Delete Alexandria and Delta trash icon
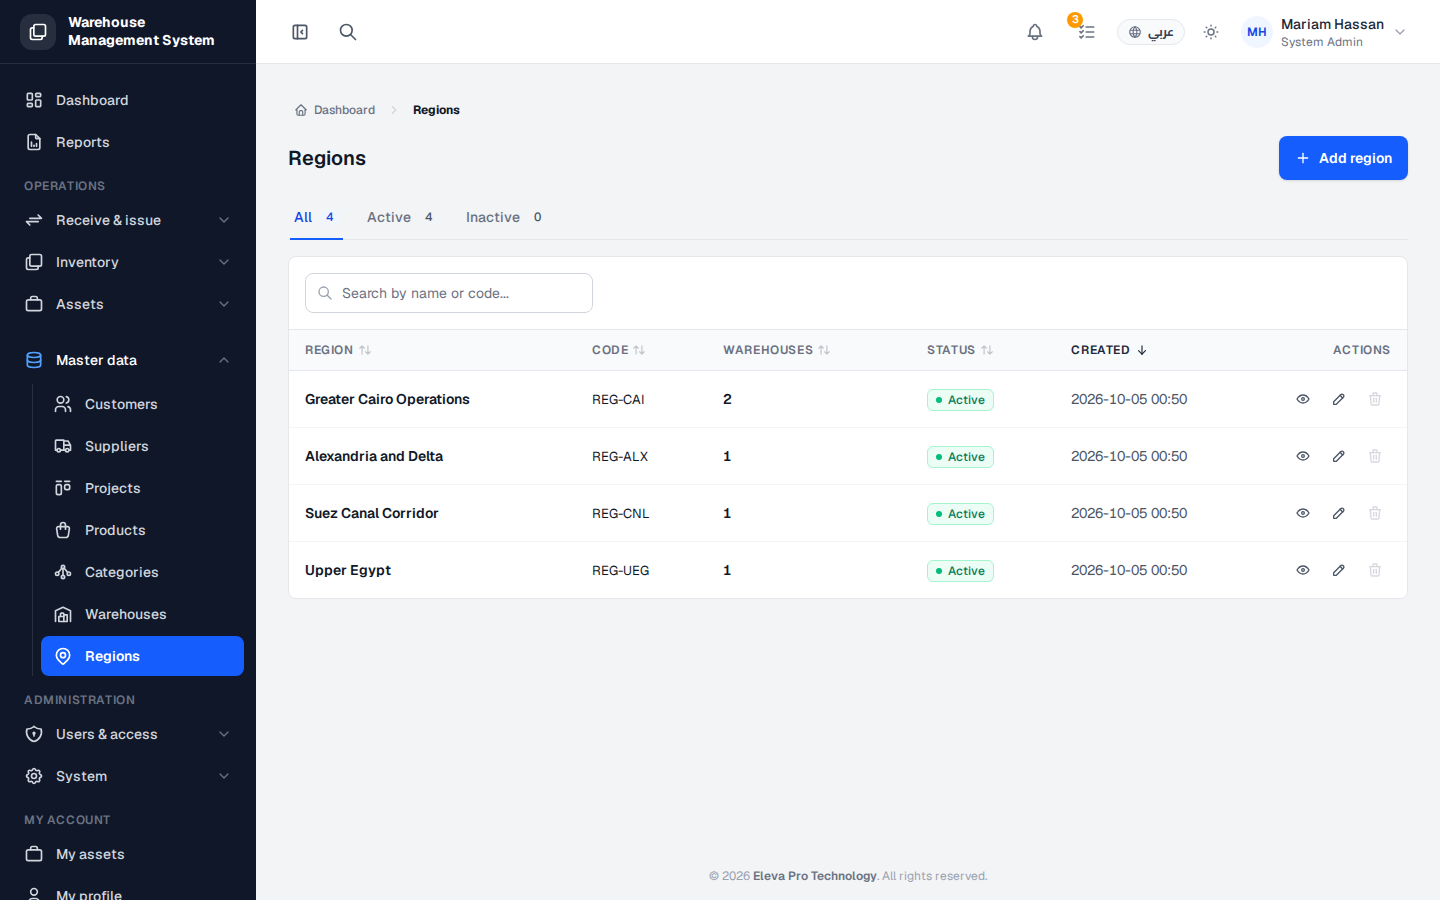Viewport: 1440px width, 900px height. click(1375, 456)
